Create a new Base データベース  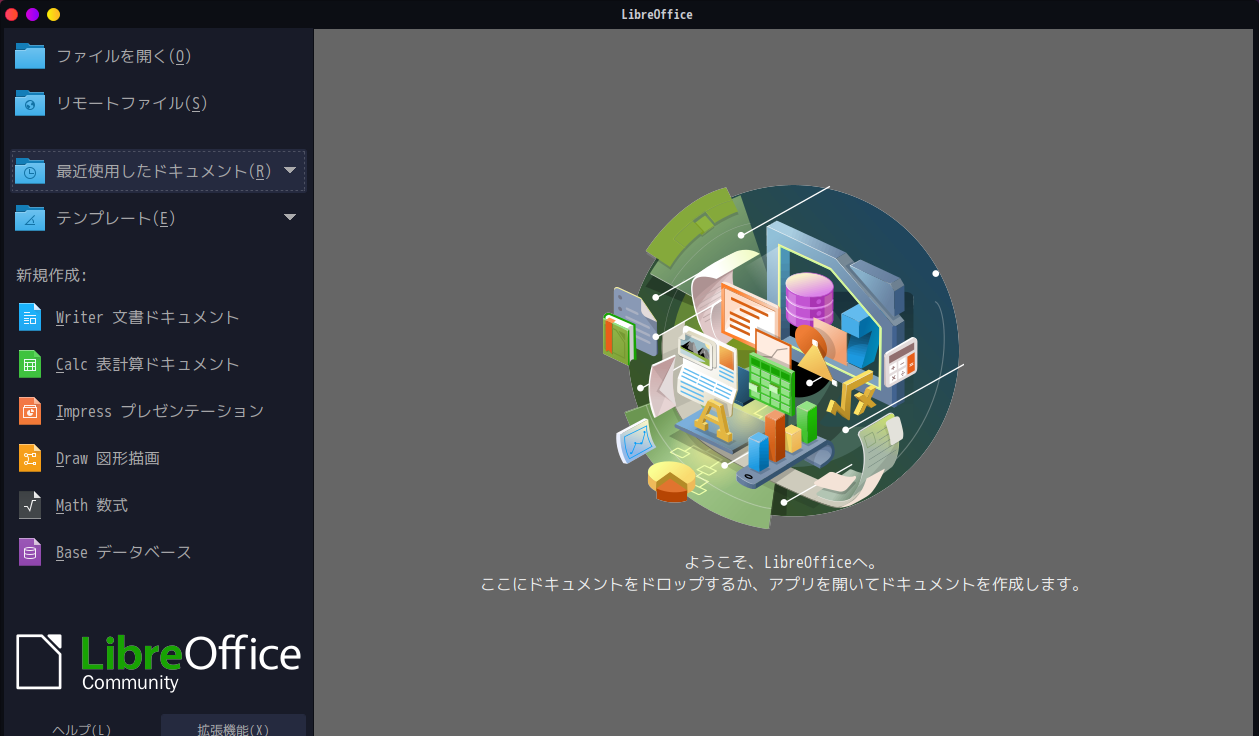[x=158, y=552]
